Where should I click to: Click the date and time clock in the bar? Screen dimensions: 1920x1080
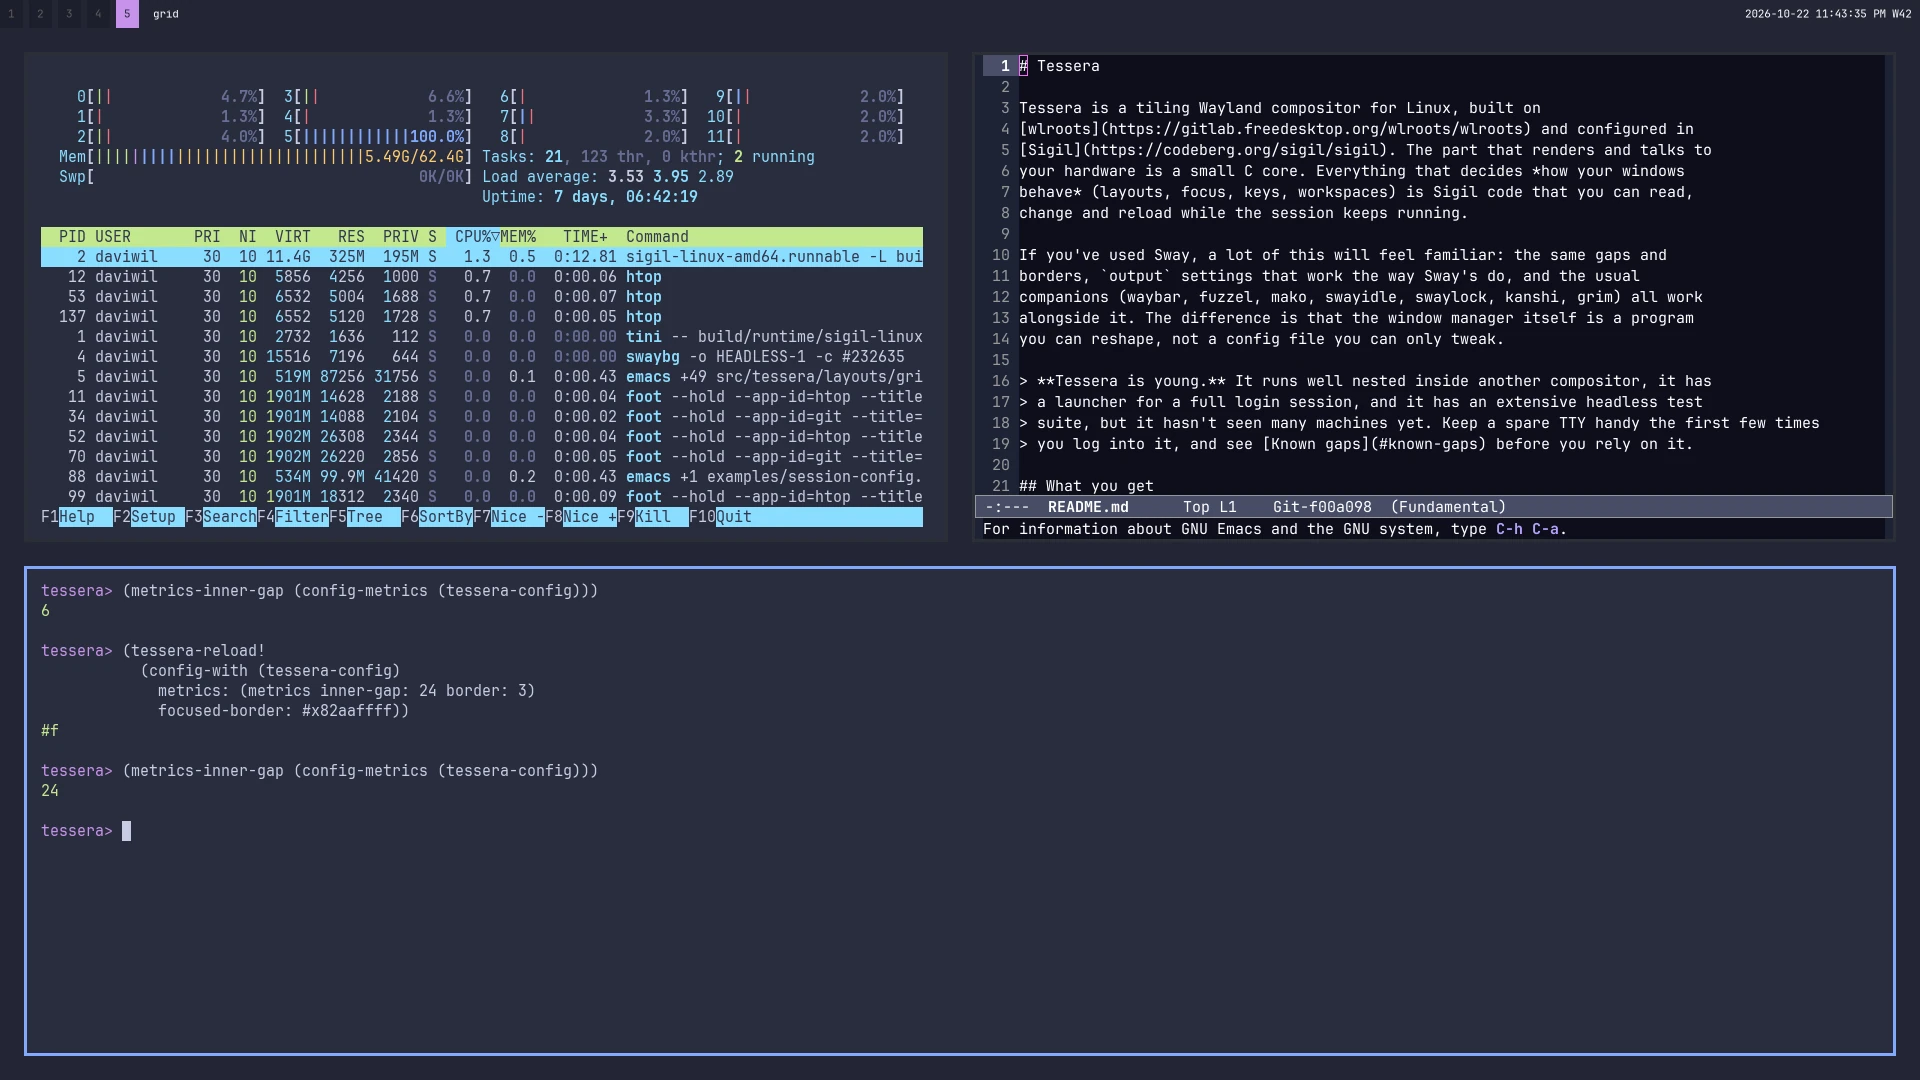click(1827, 14)
